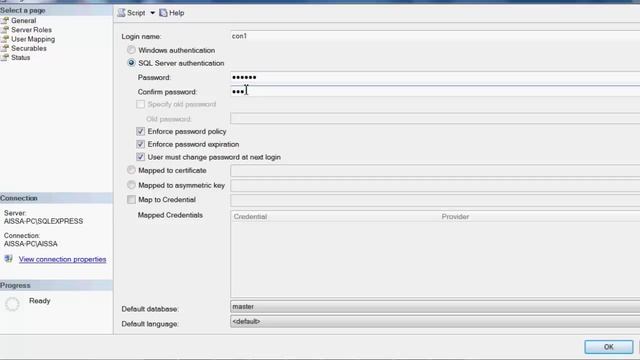Screen dimensions: 640x360
Task: Open View connection properties link
Action: click(x=62, y=259)
